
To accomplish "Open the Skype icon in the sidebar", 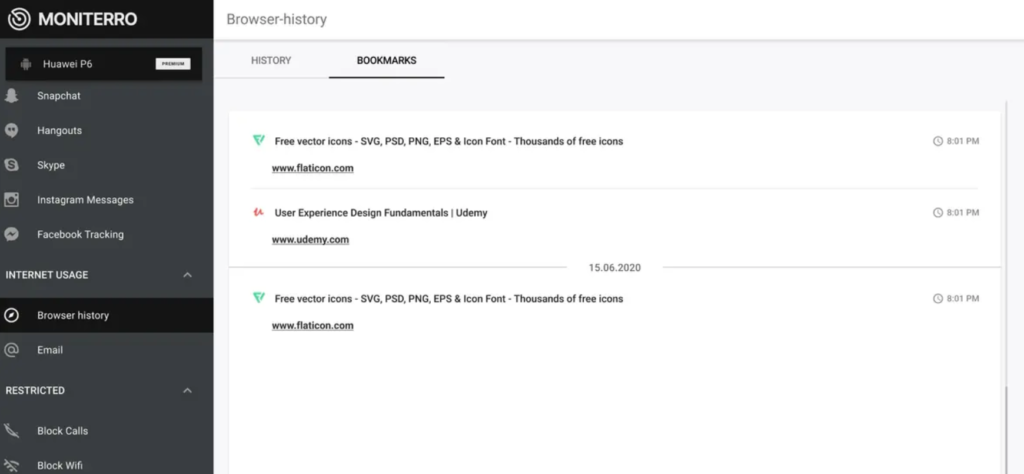I will 11,165.
